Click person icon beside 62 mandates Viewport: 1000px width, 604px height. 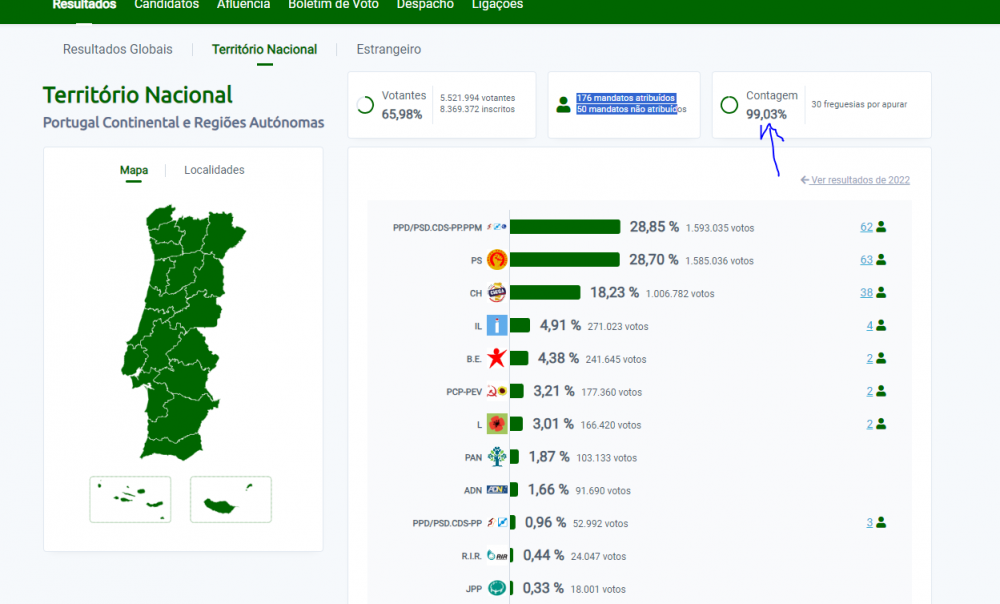click(881, 226)
